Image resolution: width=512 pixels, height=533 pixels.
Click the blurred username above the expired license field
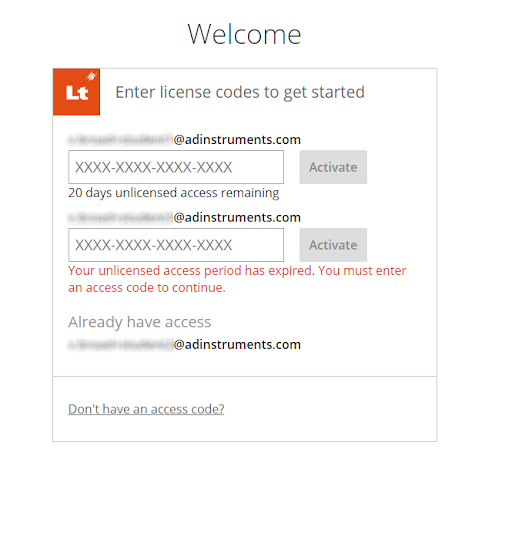tap(121, 217)
